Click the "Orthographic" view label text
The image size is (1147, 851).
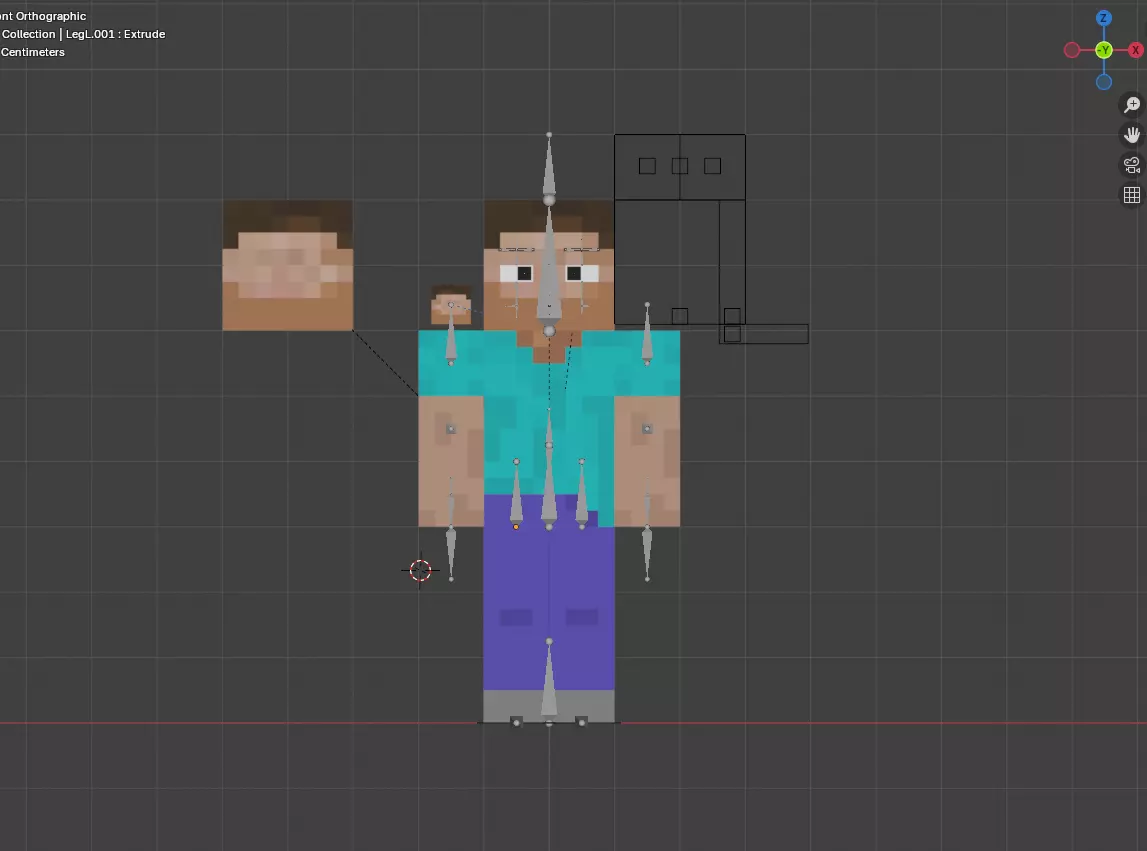tap(50, 16)
